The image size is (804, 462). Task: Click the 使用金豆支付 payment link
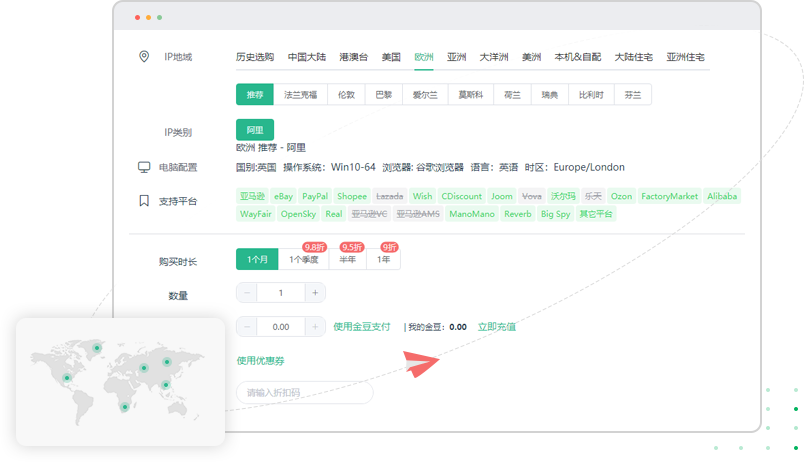point(362,326)
